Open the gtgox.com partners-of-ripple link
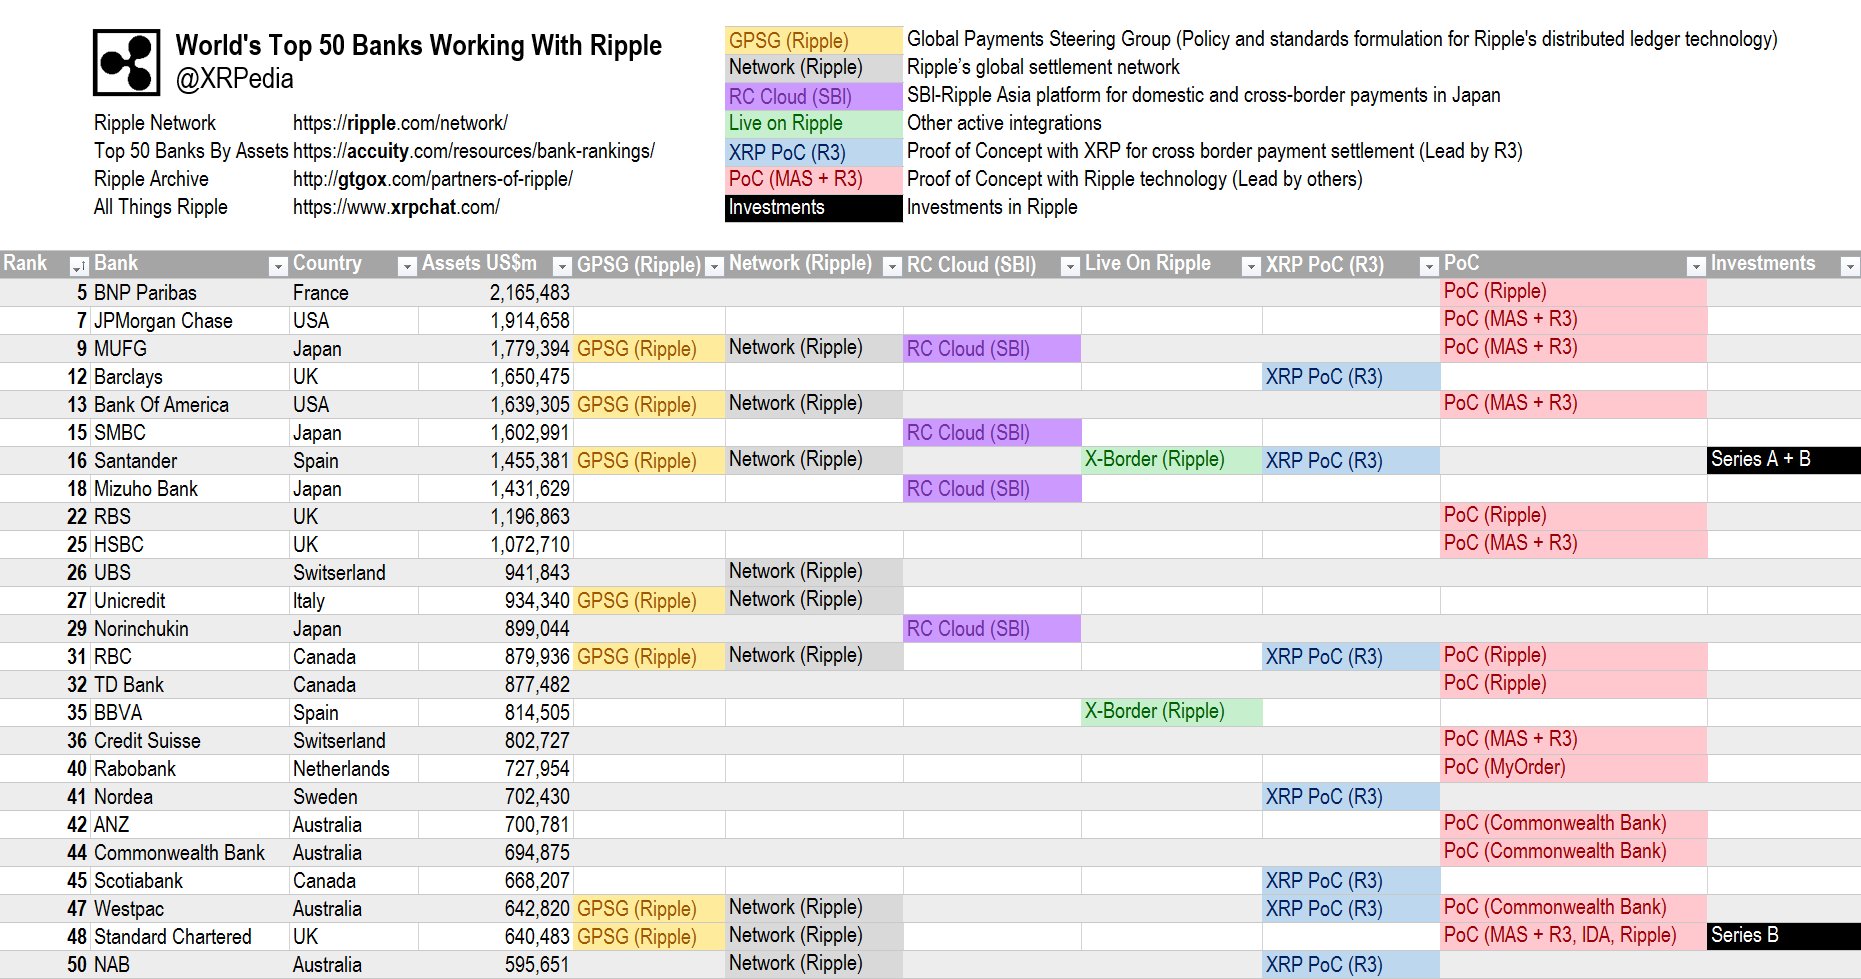Screen dimensions: 1861x979 pos(432,179)
